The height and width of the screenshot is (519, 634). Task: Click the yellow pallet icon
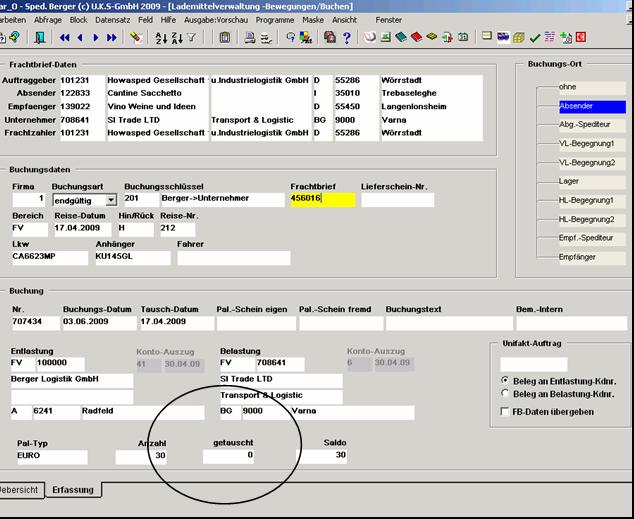432,37
